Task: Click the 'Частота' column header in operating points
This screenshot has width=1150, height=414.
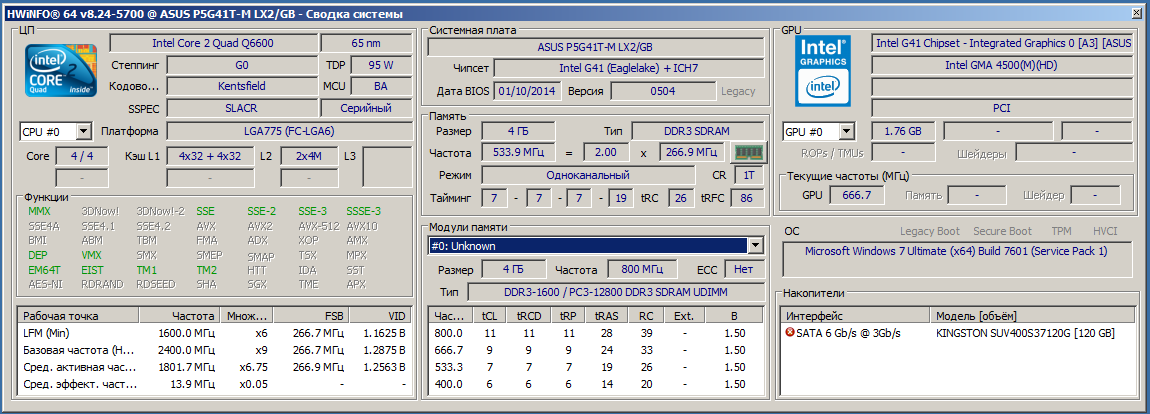Action: 193,315
